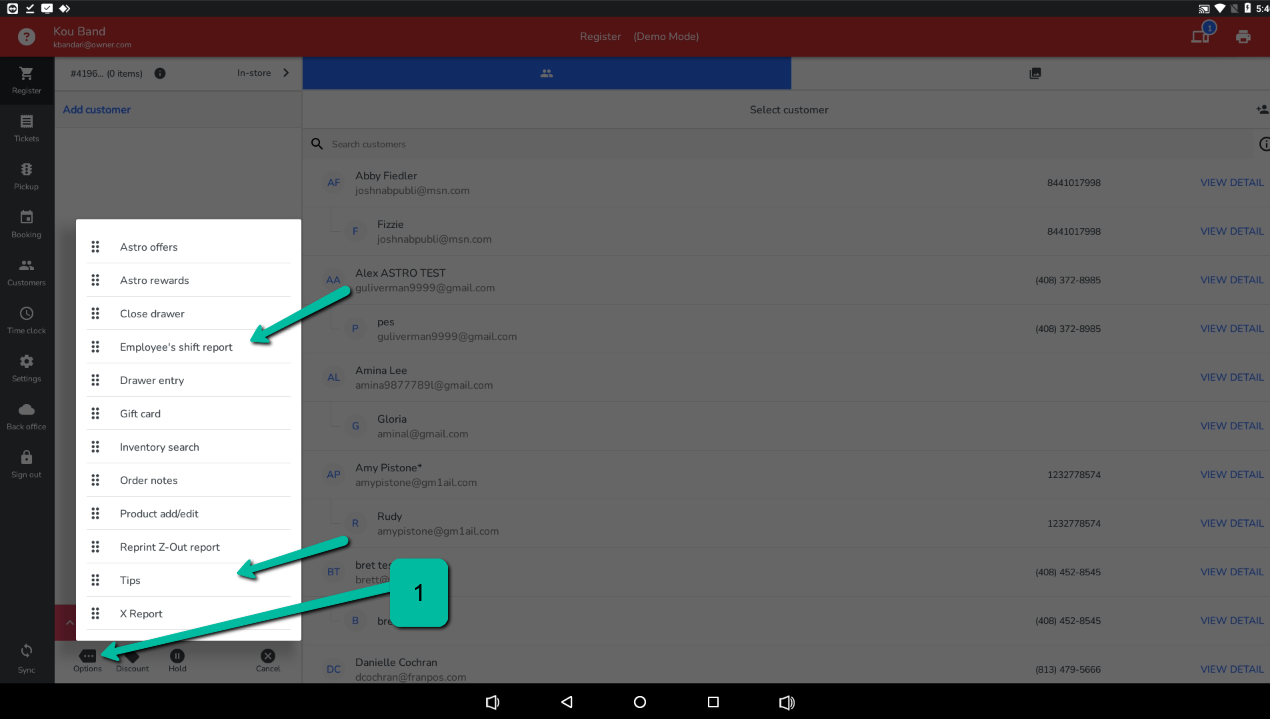The height and width of the screenshot is (719, 1270).
Task: Open the Tickets sidebar icon
Action: pyautogui.click(x=26, y=123)
